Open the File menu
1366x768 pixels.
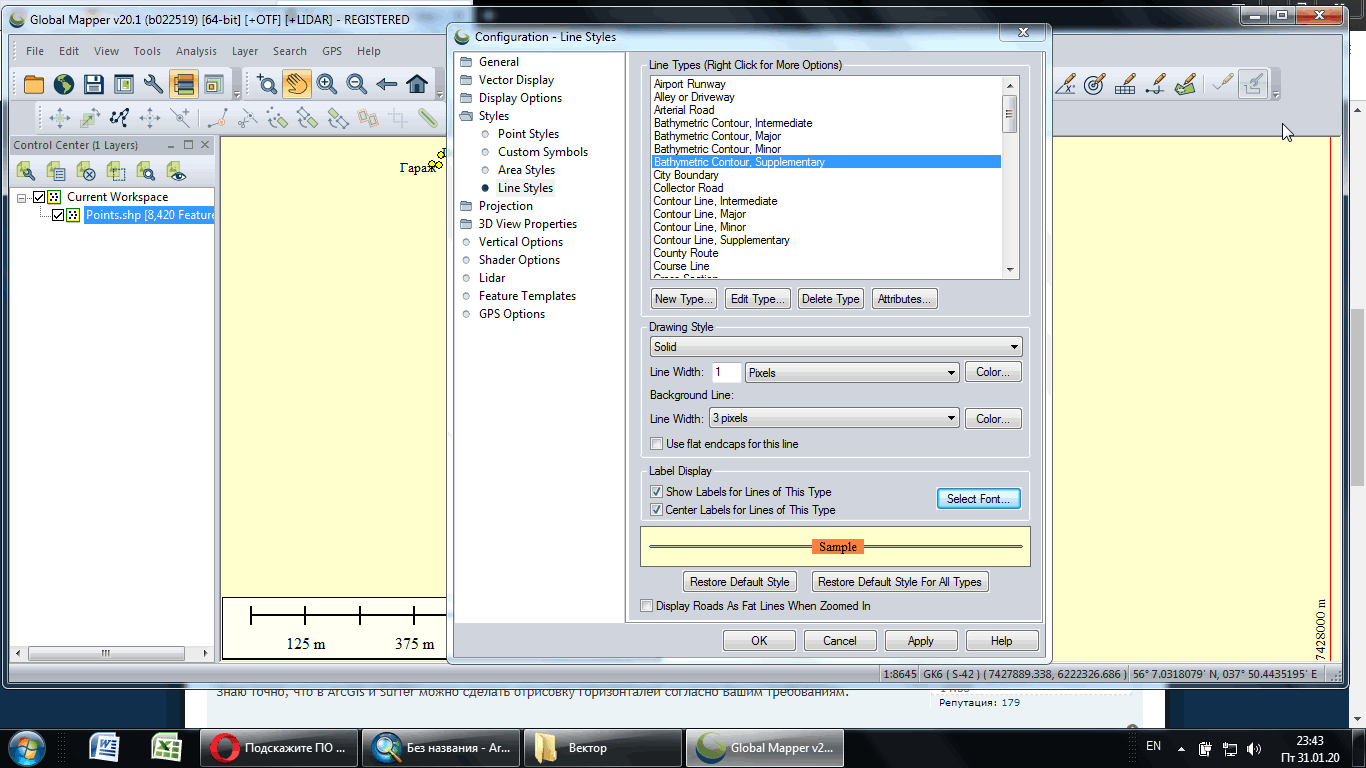[35, 51]
